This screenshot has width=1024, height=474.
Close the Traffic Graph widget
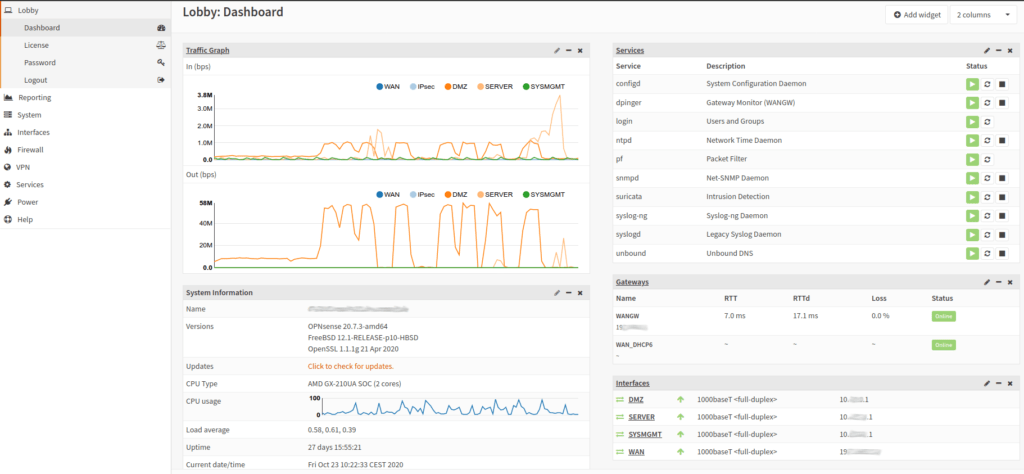click(x=580, y=50)
